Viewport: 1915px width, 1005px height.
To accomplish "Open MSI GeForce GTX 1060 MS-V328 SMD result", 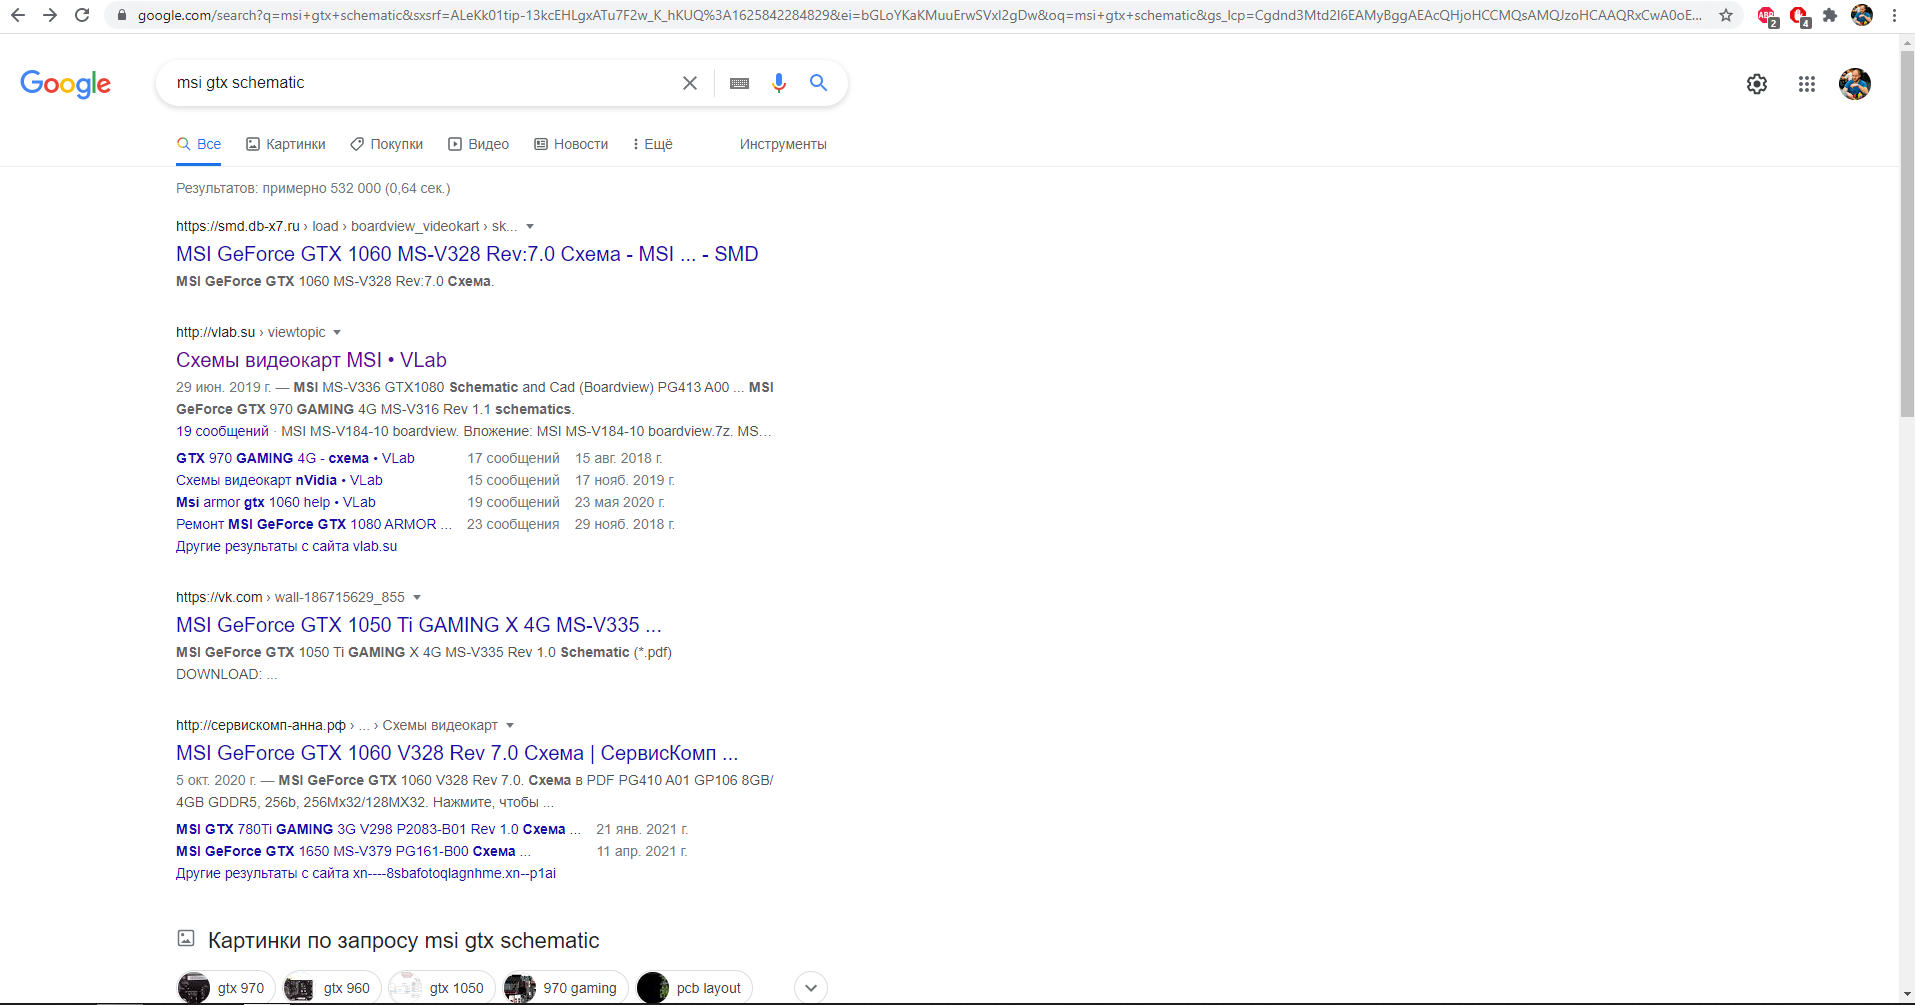I will [467, 254].
